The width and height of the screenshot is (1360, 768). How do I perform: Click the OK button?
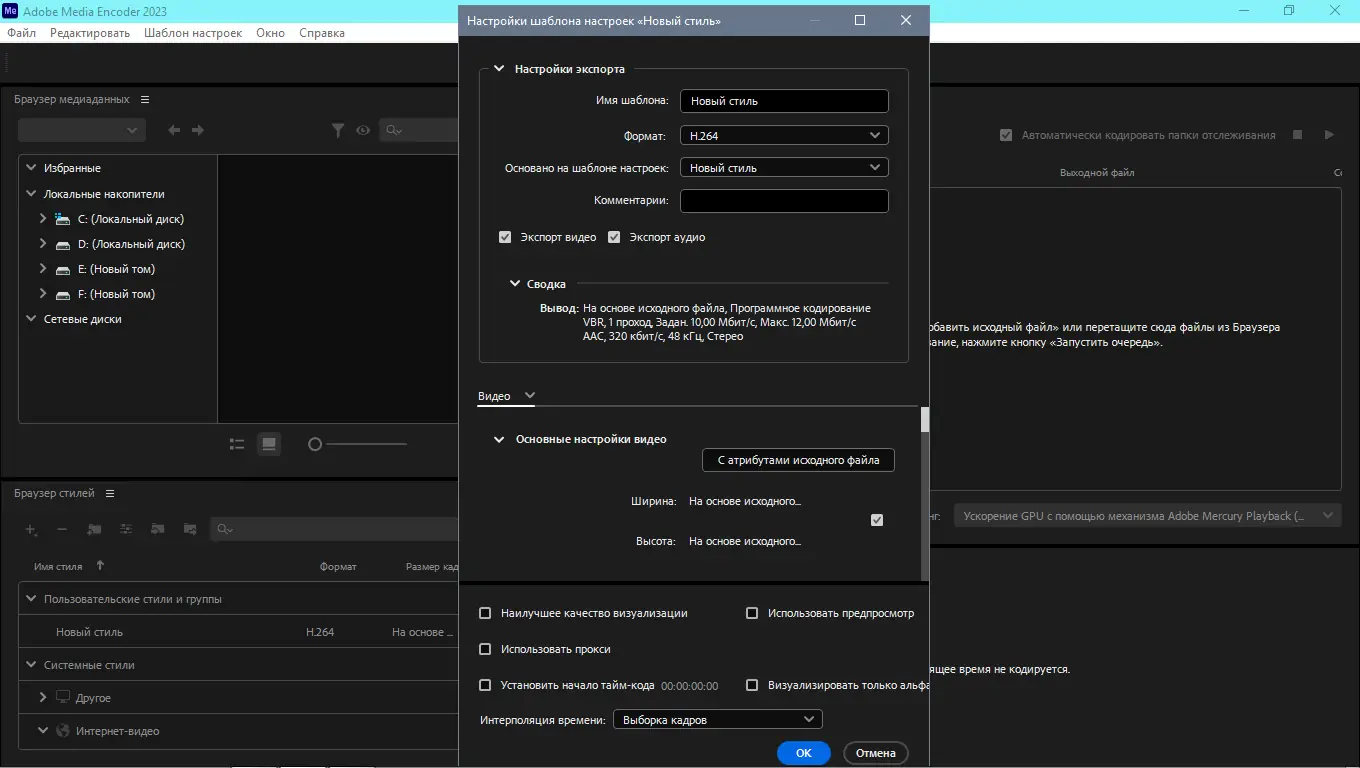[x=804, y=753]
